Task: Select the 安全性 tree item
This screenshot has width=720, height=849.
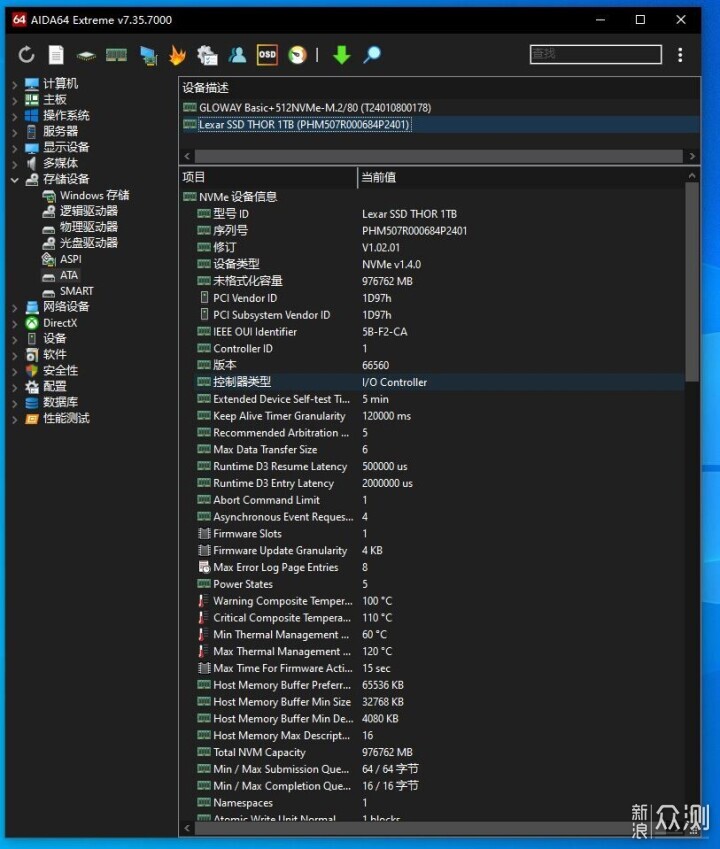Action: click(x=61, y=371)
